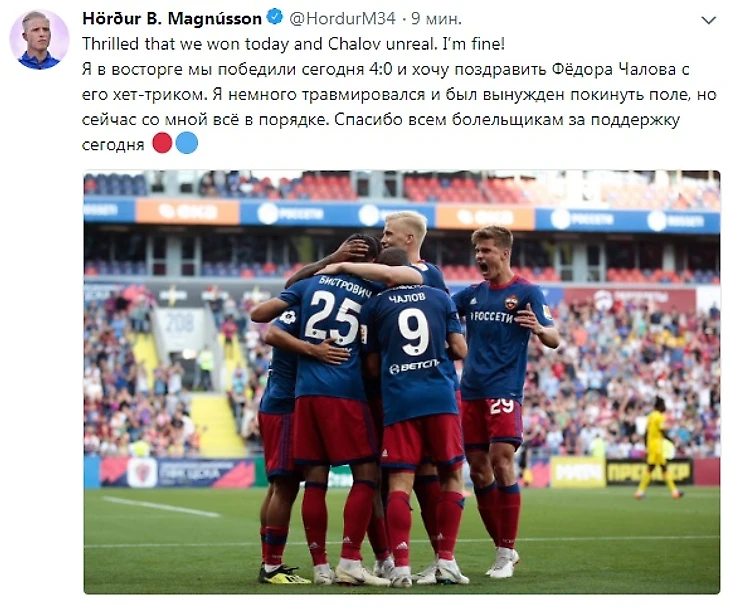Click the ПФК ЦСКА pitch-side board
730x607 pixels.
(x=178, y=472)
